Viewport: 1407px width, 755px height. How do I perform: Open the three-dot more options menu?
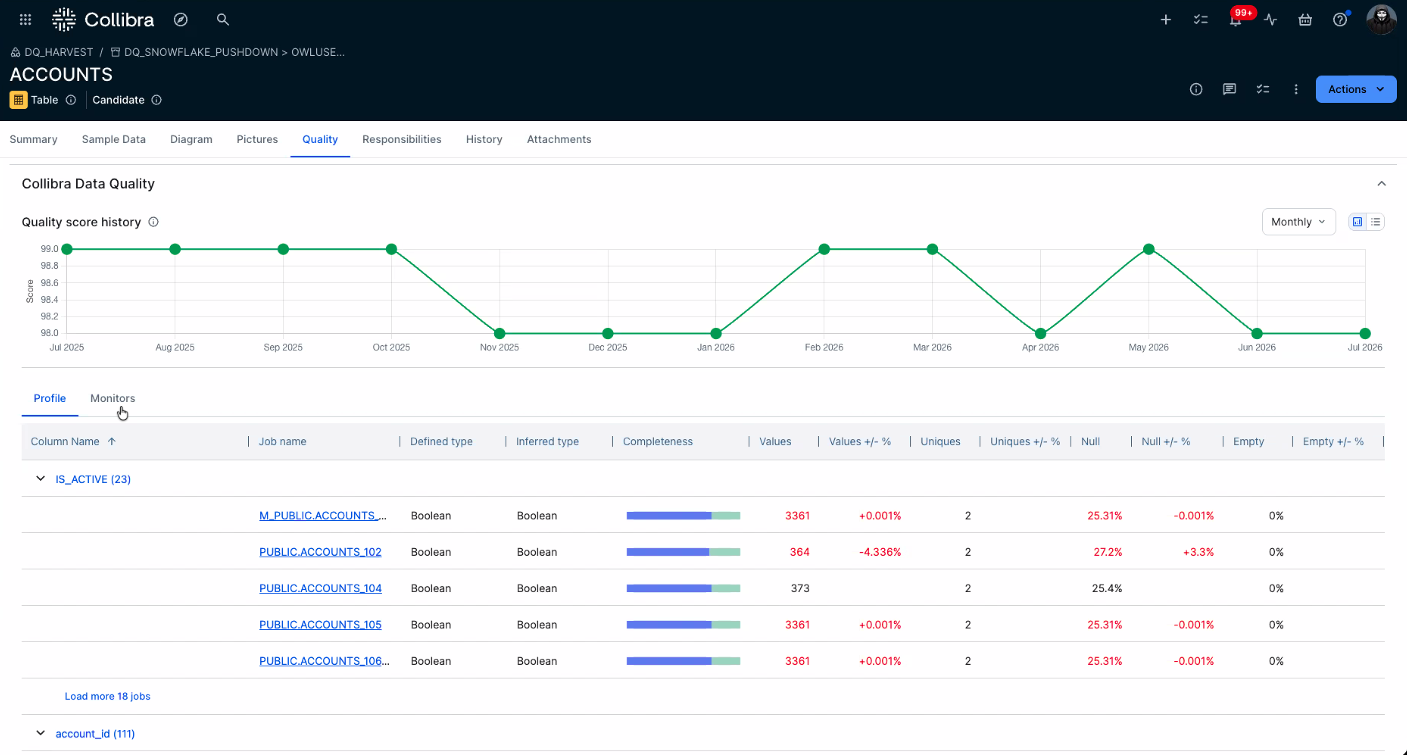[1296, 89]
